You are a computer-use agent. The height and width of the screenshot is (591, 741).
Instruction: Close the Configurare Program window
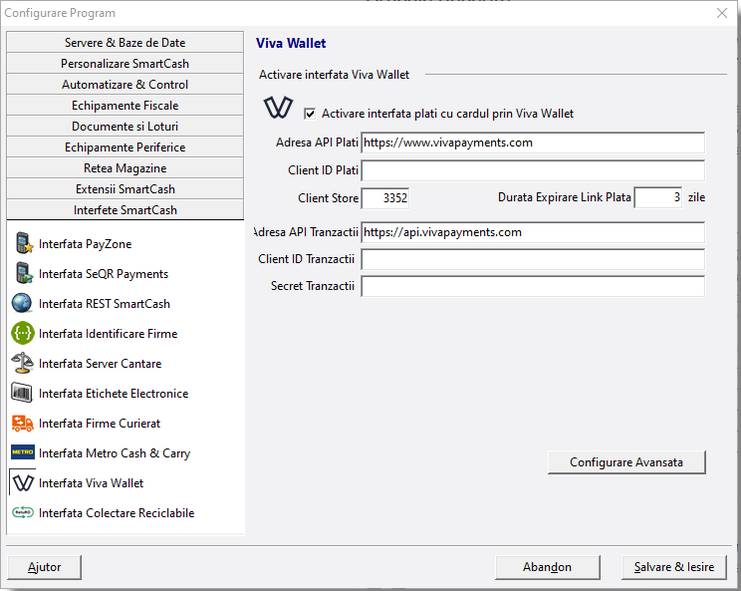tap(722, 13)
